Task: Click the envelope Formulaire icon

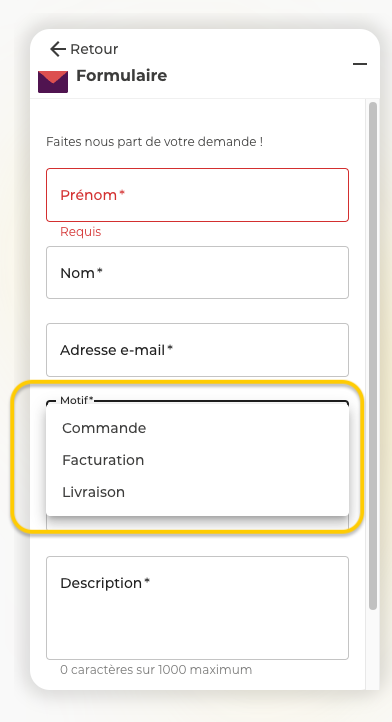Action: tap(53, 82)
